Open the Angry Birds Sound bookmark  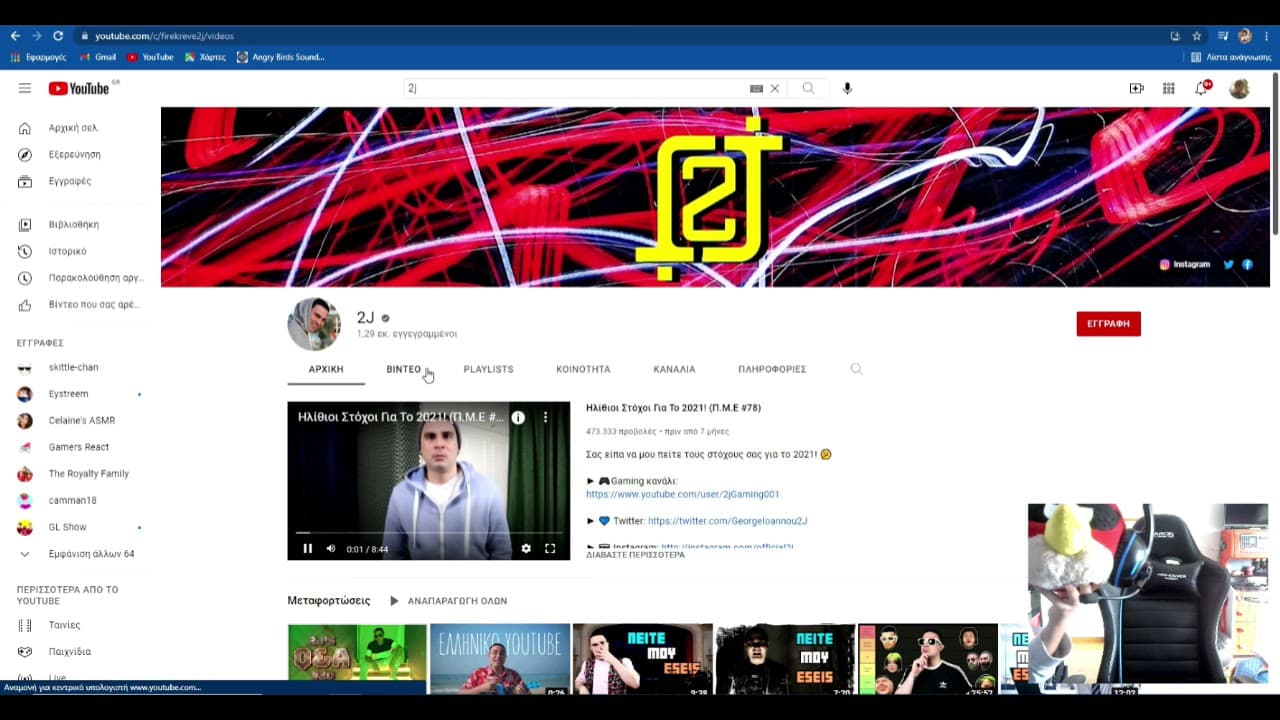point(280,57)
